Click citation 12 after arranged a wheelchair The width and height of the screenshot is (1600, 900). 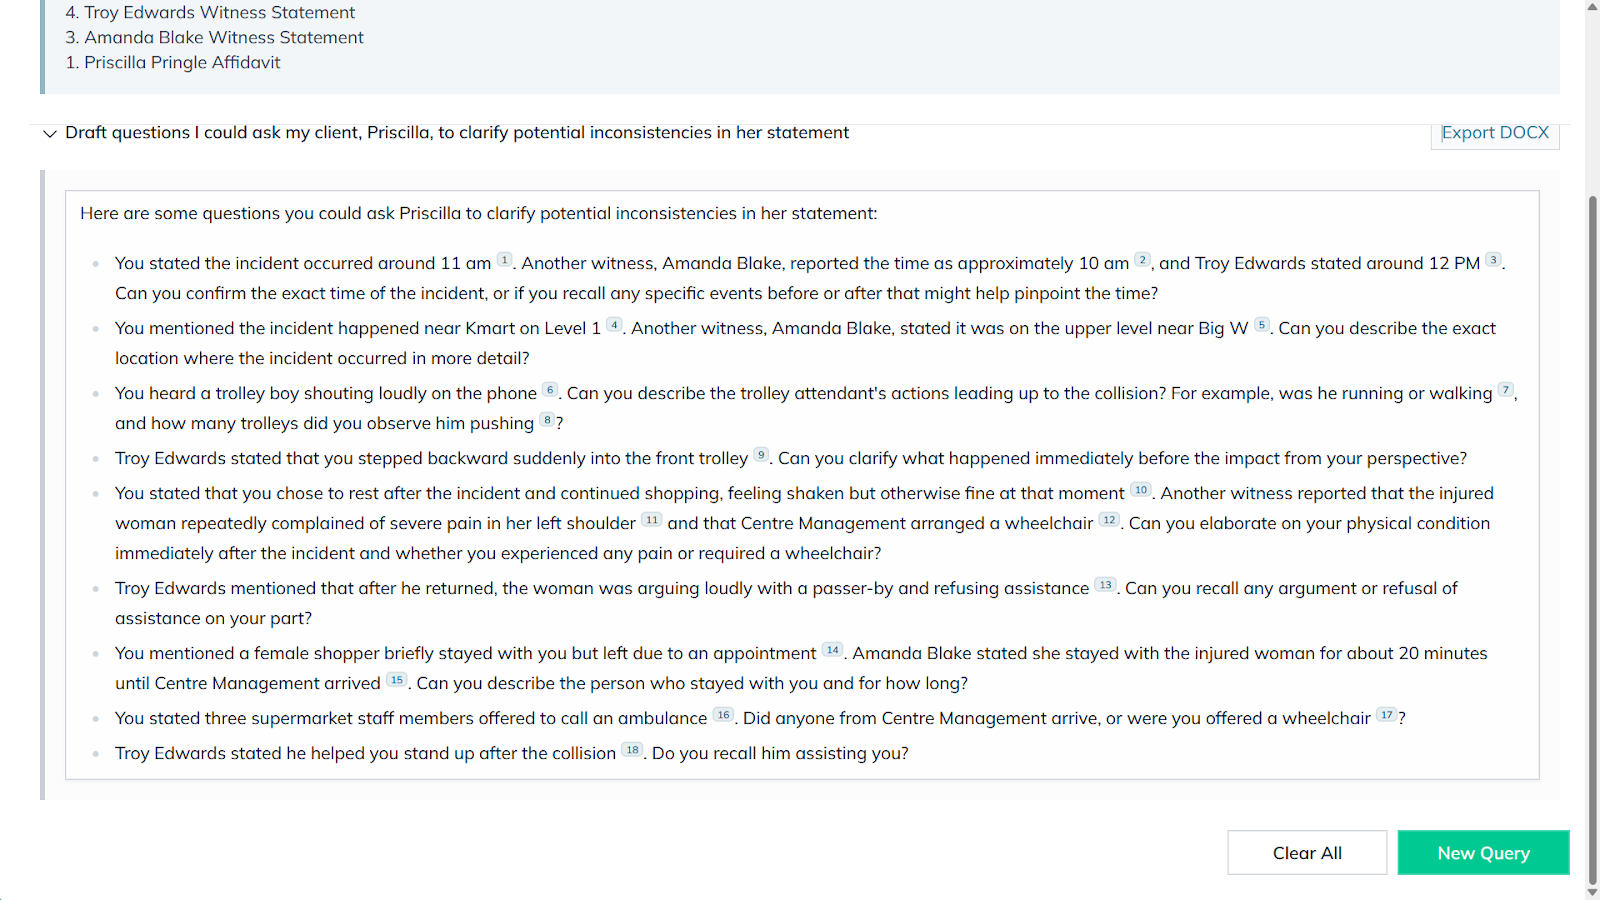pos(1109,520)
